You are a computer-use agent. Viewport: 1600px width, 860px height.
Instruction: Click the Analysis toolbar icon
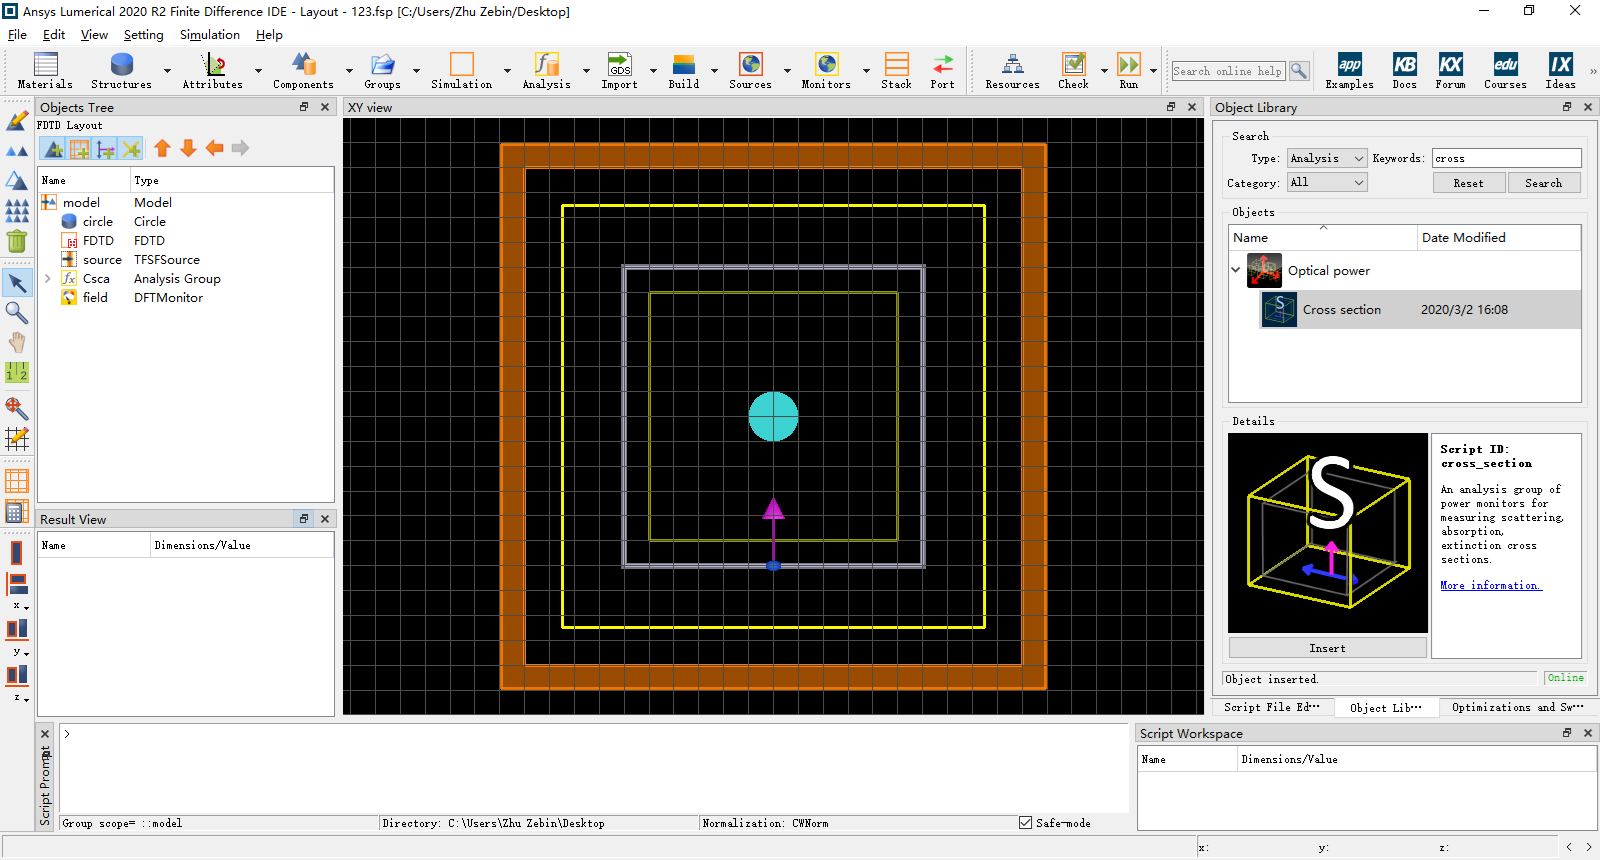[x=546, y=66]
